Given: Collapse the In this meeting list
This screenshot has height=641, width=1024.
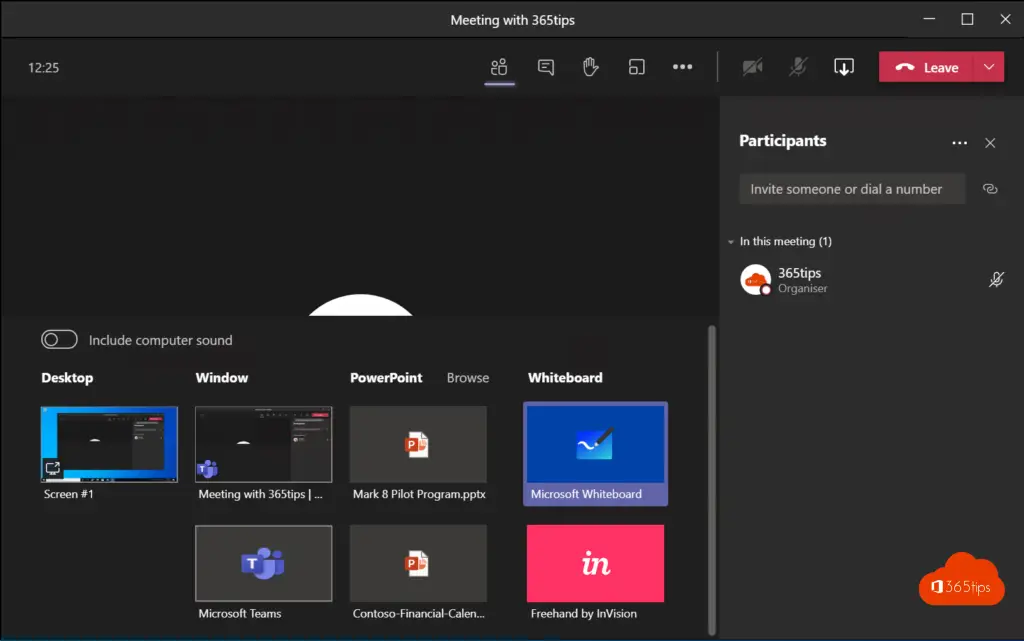Looking at the screenshot, I should pyautogui.click(x=731, y=242).
